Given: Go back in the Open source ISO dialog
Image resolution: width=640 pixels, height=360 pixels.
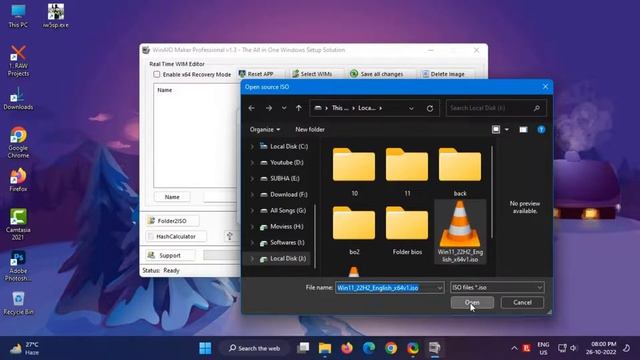Looking at the screenshot, I should point(251,108).
